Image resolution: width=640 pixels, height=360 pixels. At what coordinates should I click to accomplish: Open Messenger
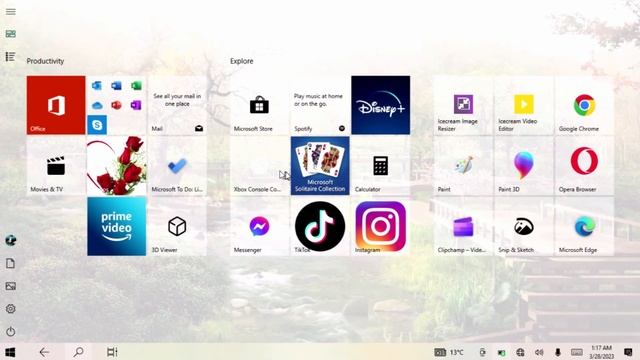tap(259, 226)
